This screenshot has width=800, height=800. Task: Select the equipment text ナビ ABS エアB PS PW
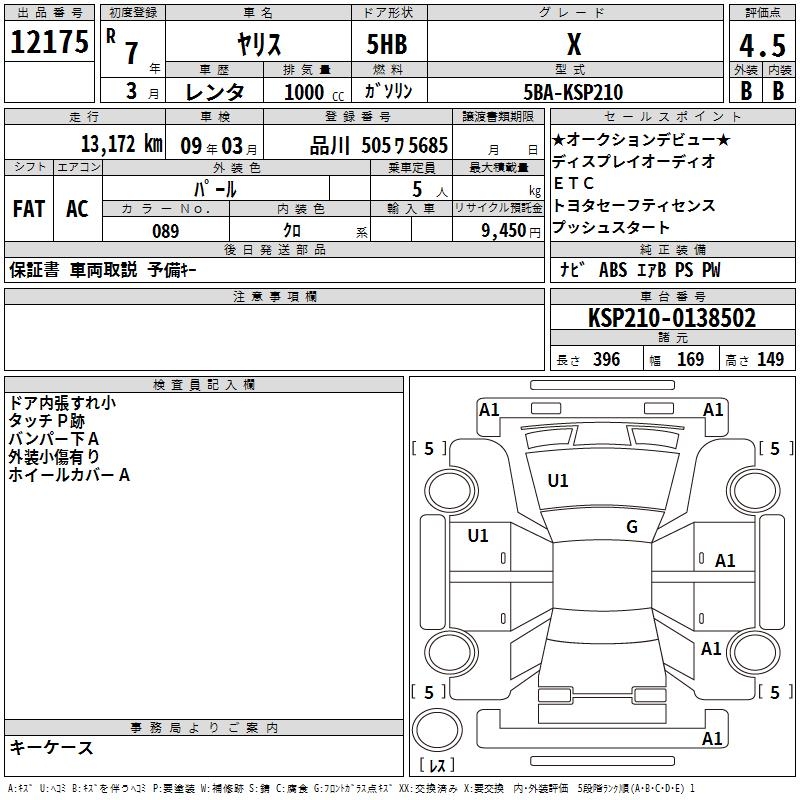click(640, 270)
